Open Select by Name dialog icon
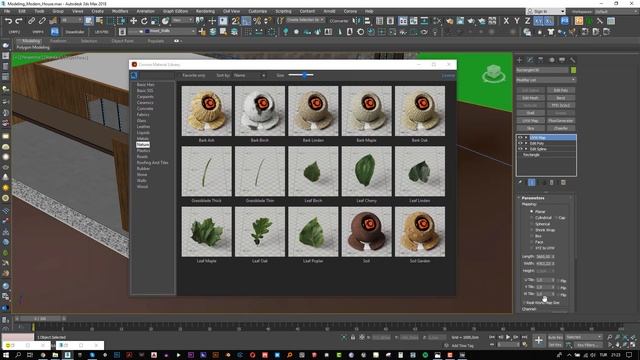The image size is (640, 360). click(x=99, y=21)
